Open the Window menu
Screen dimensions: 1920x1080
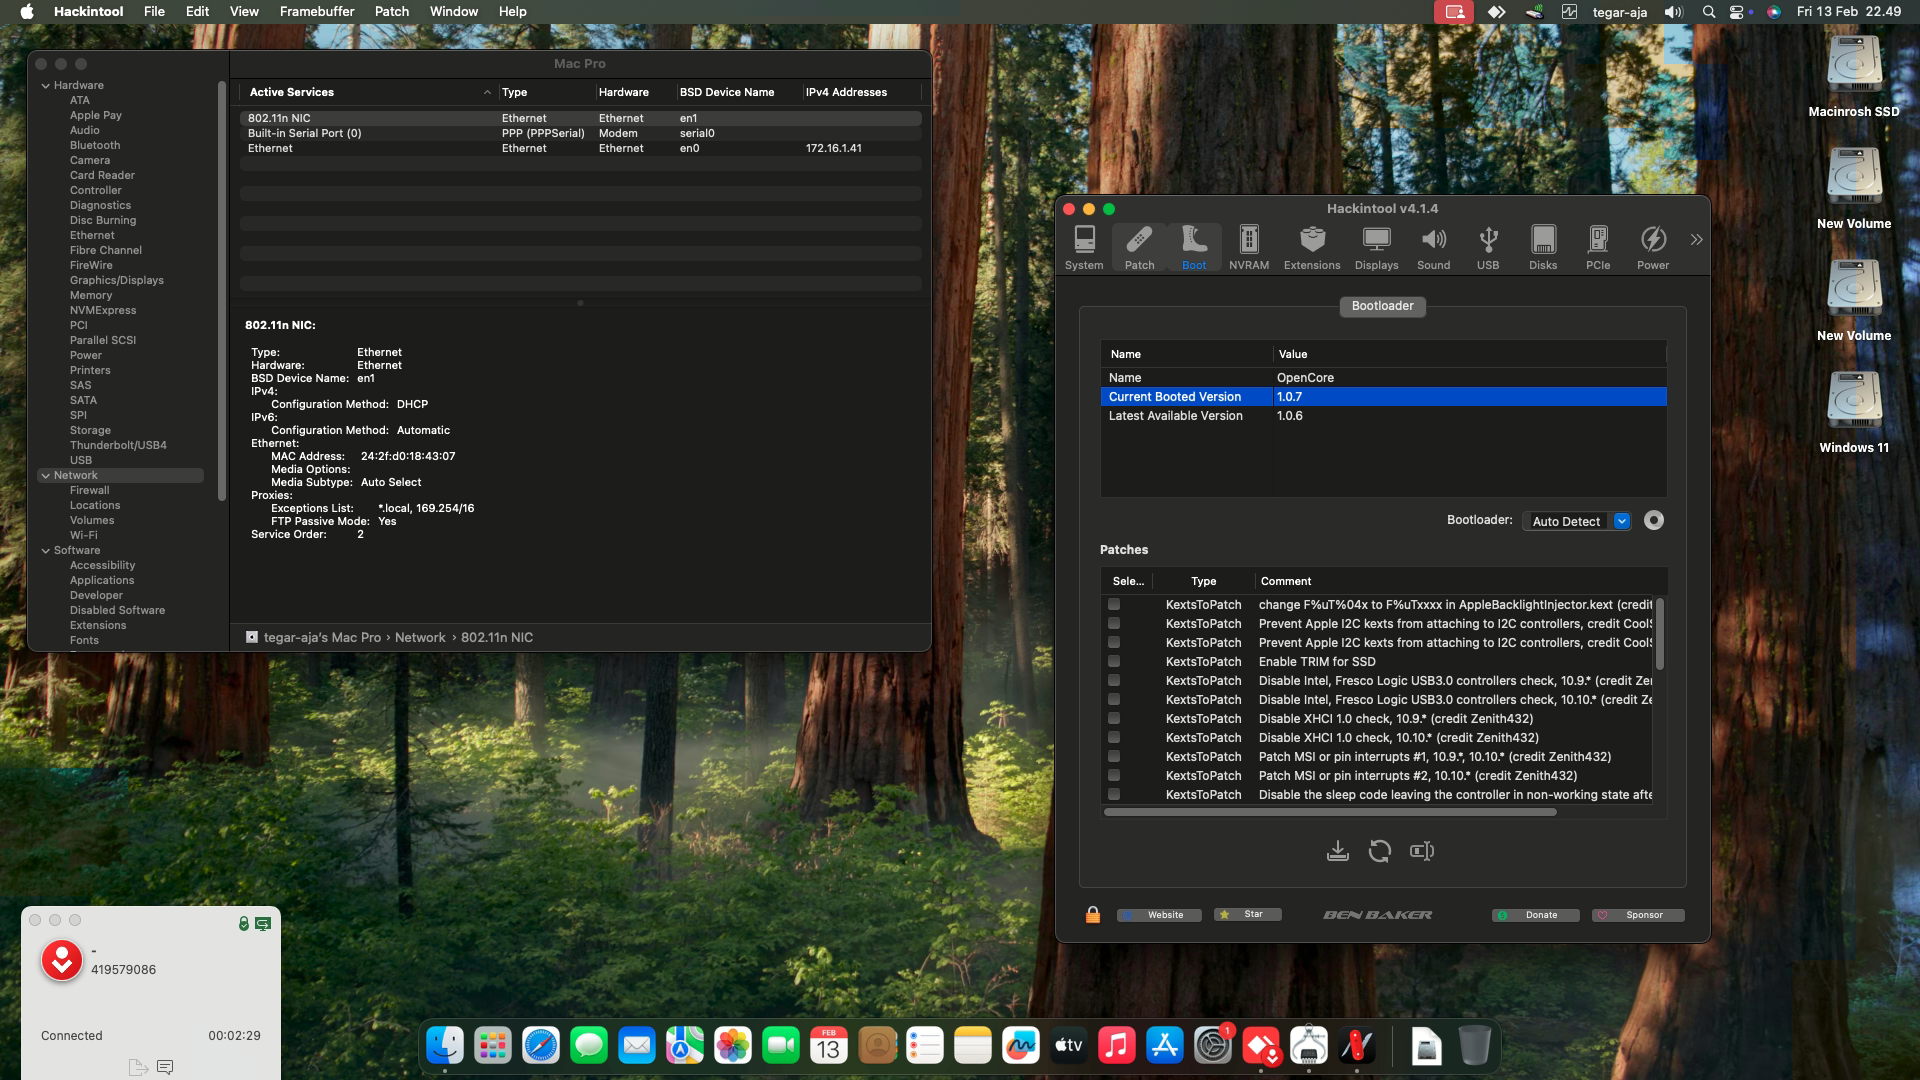pos(454,12)
